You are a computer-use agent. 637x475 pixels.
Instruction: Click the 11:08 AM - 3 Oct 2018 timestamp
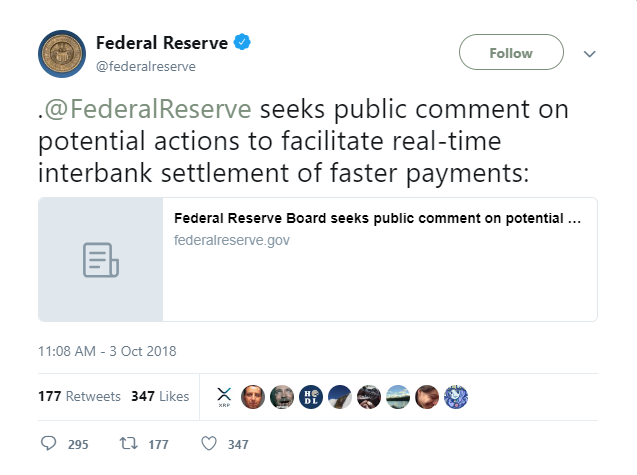point(106,352)
